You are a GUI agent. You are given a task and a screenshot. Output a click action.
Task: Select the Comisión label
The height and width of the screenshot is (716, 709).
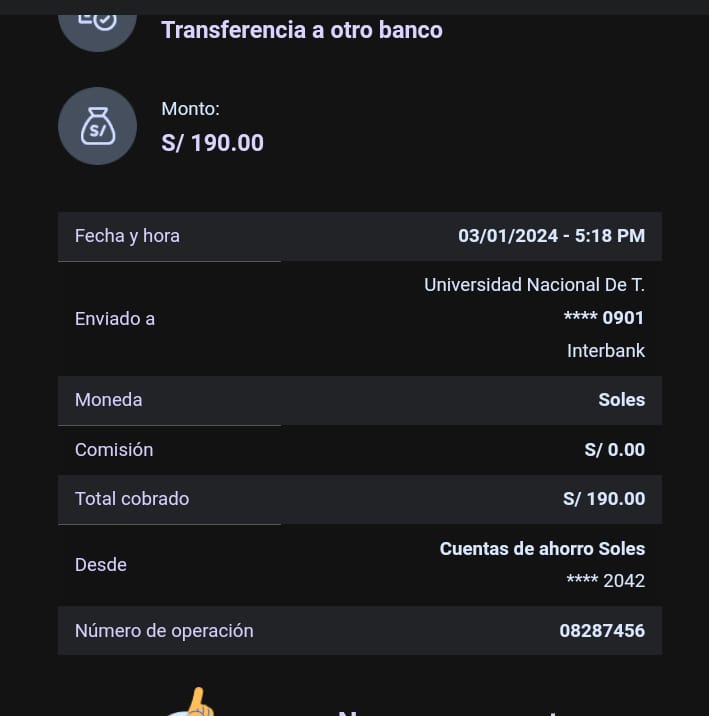point(114,450)
